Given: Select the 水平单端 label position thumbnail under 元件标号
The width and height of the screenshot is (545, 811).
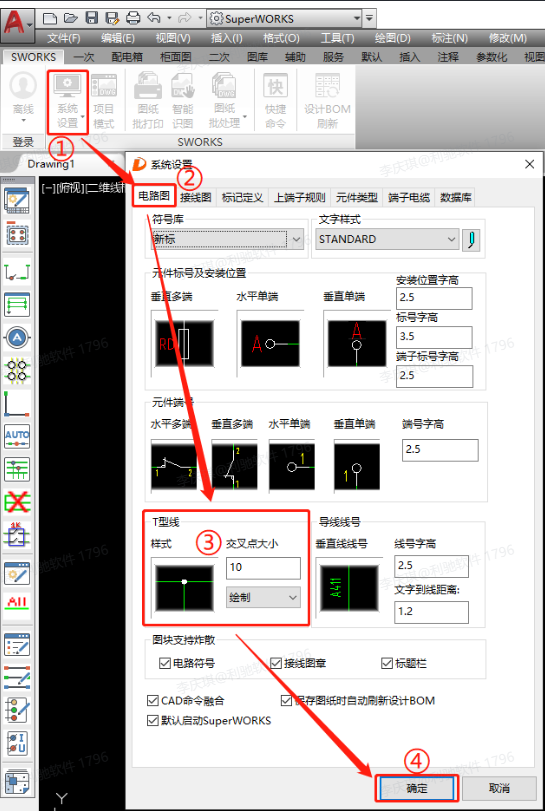Looking at the screenshot, I should (x=270, y=343).
